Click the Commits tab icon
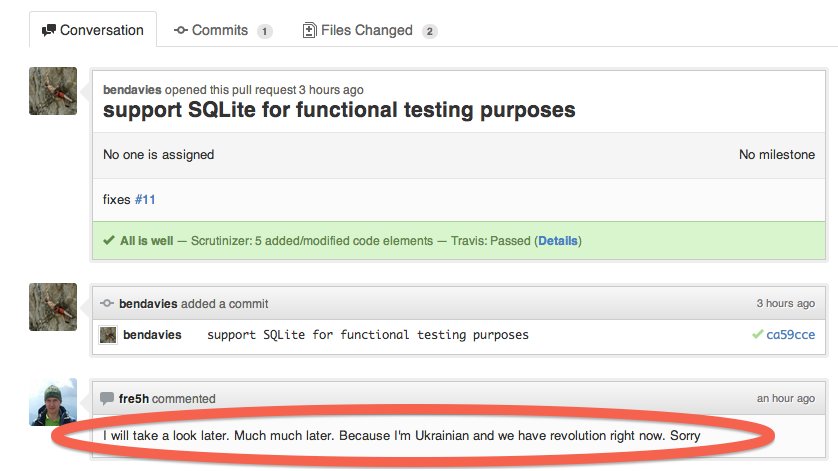This screenshot has height=471, width=838. tap(181, 30)
